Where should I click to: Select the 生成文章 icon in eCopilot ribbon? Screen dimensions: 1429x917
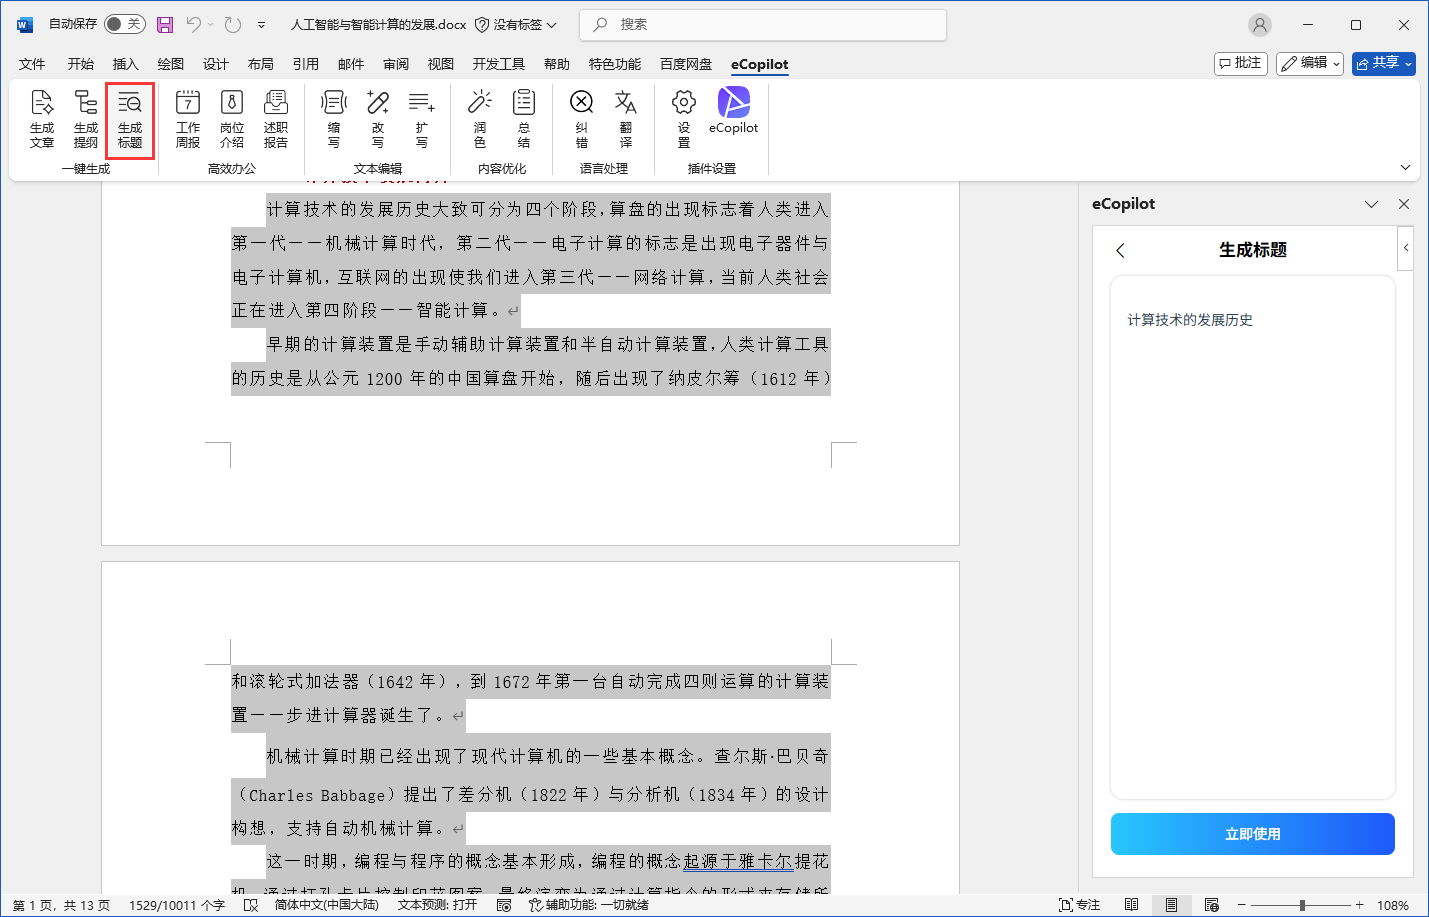point(42,120)
